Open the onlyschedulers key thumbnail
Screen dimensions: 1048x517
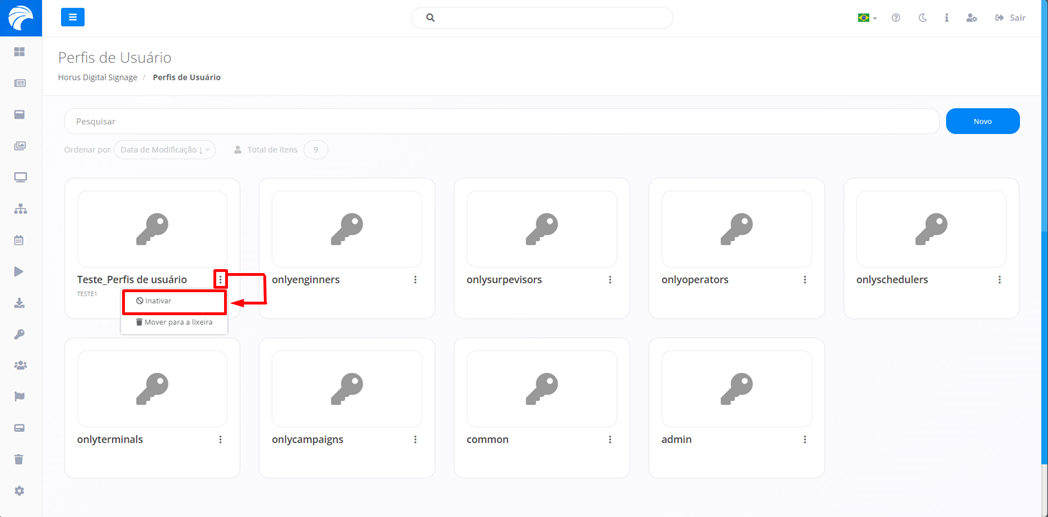click(x=931, y=229)
